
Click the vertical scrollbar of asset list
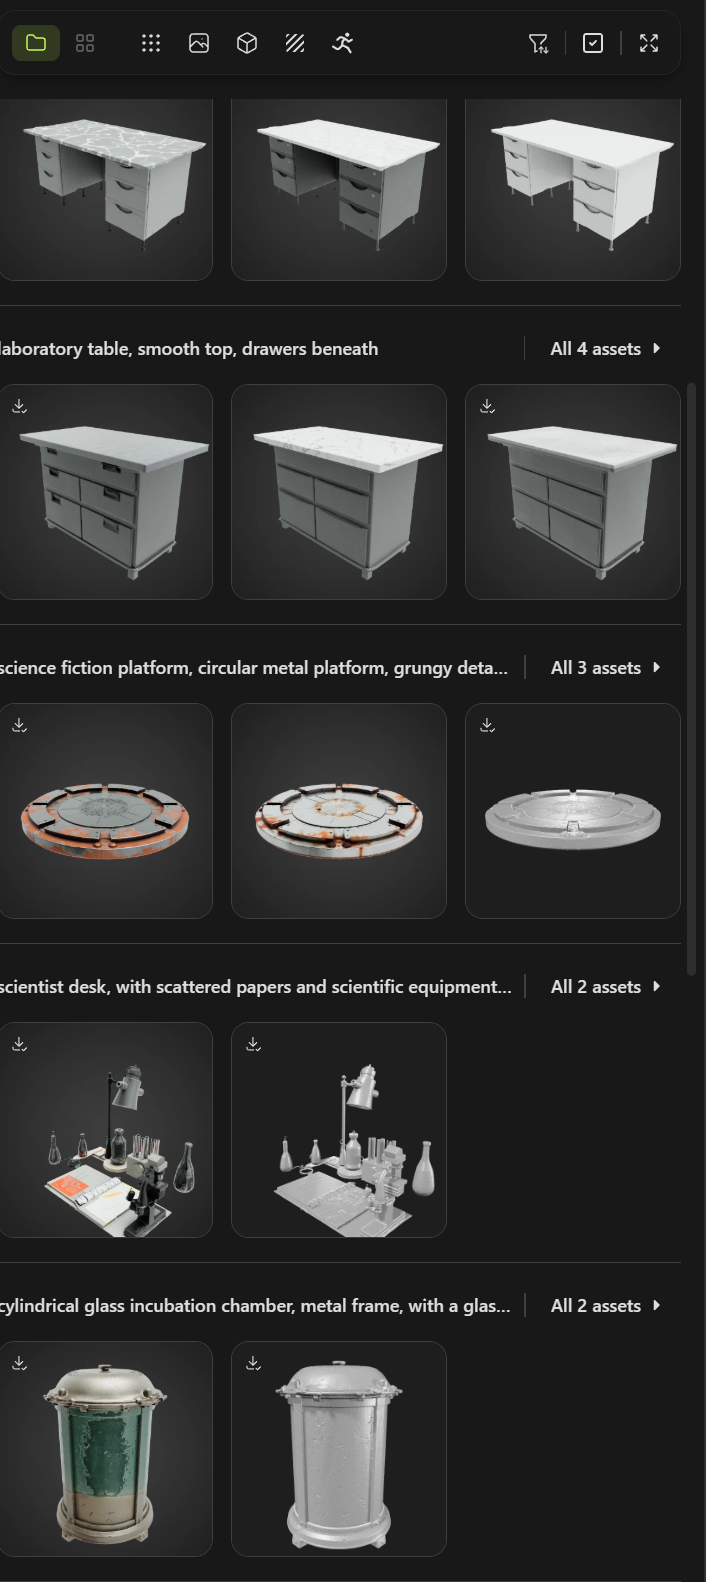click(x=690, y=678)
